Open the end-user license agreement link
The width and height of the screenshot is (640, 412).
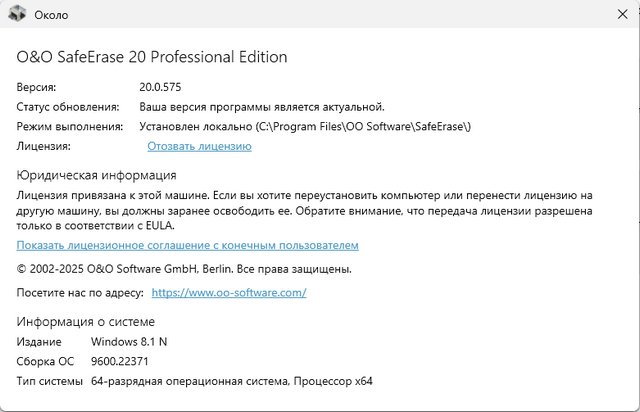(x=187, y=245)
